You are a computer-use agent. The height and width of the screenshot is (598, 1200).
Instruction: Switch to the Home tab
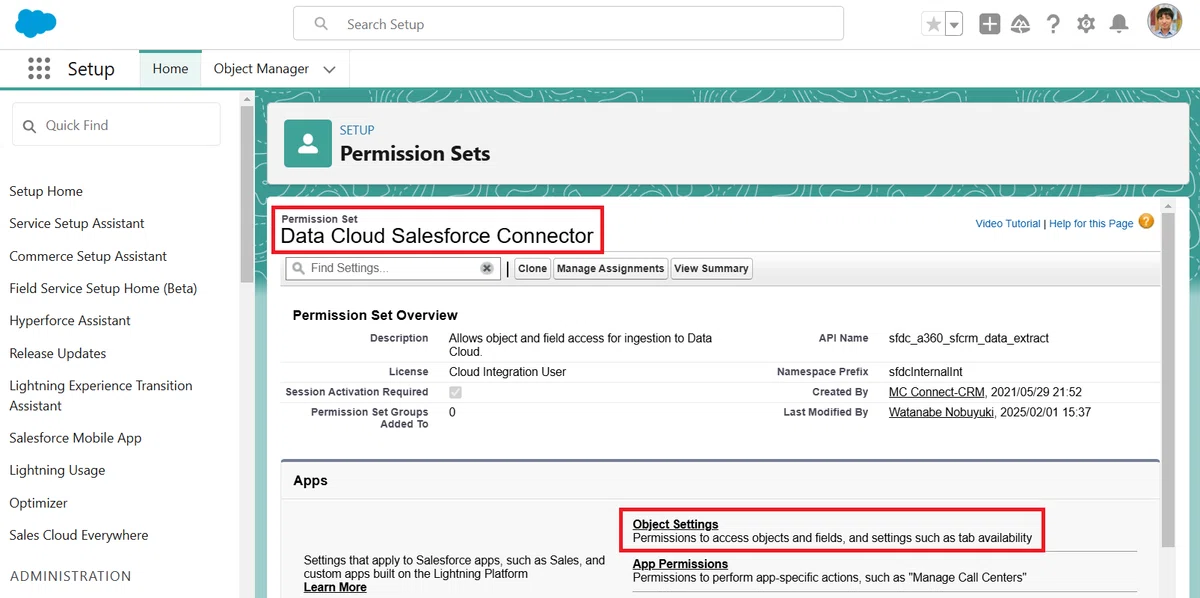(x=170, y=69)
